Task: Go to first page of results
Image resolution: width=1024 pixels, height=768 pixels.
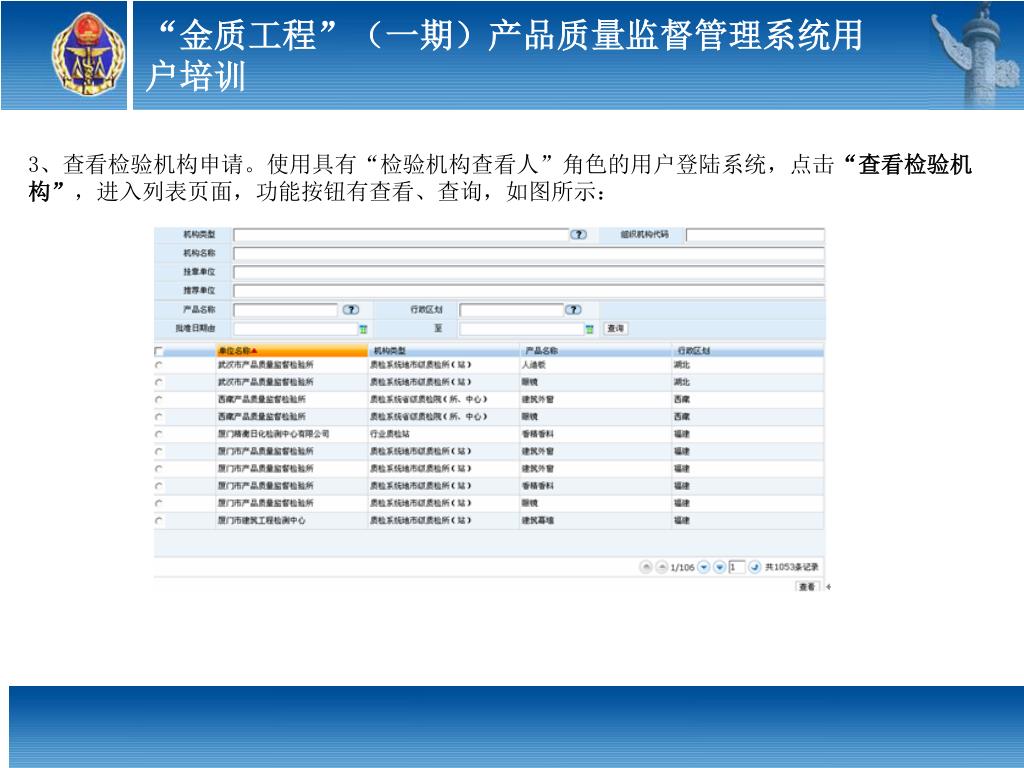Action: click(x=646, y=567)
